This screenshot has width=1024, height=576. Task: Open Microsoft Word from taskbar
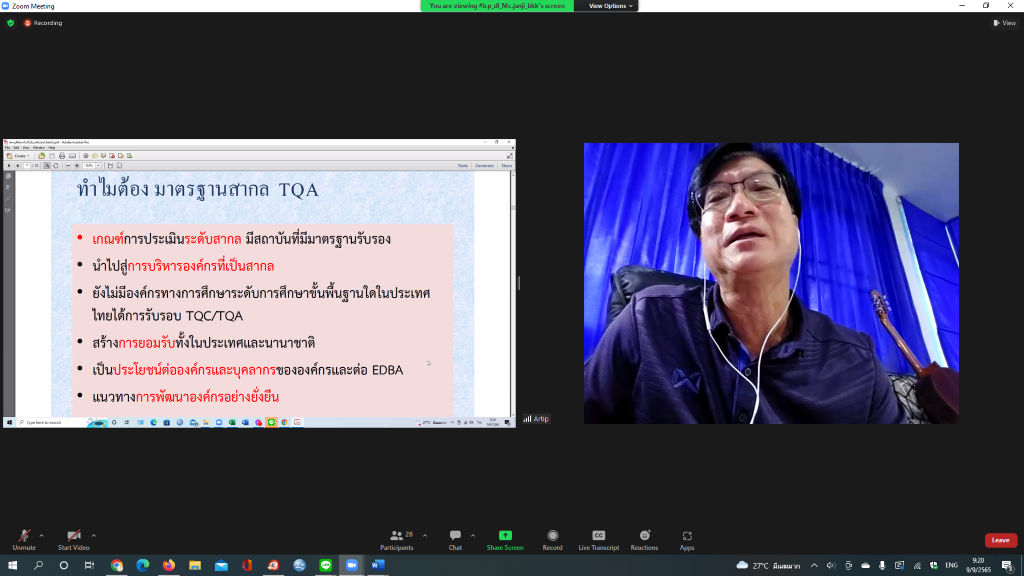click(378, 566)
